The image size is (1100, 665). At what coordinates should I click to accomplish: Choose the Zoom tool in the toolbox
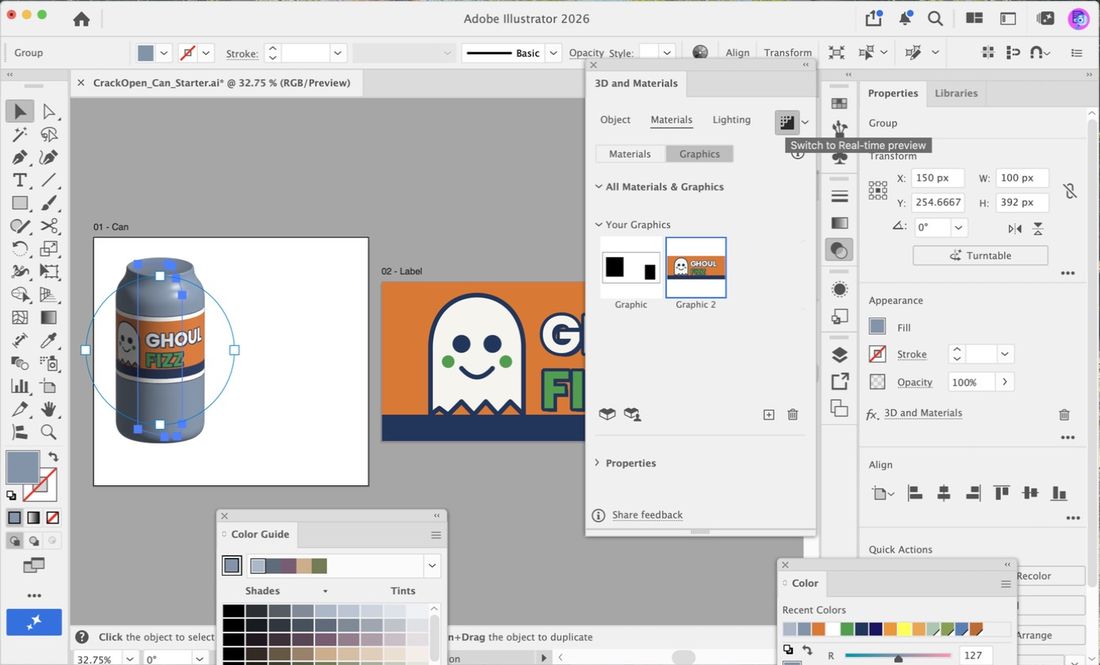(x=48, y=431)
